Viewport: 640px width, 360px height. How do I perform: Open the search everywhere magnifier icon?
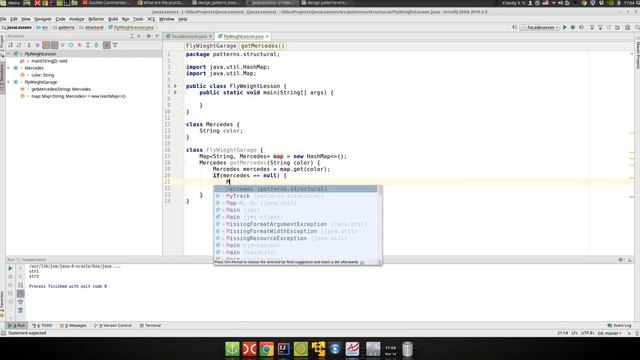[637, 27]
